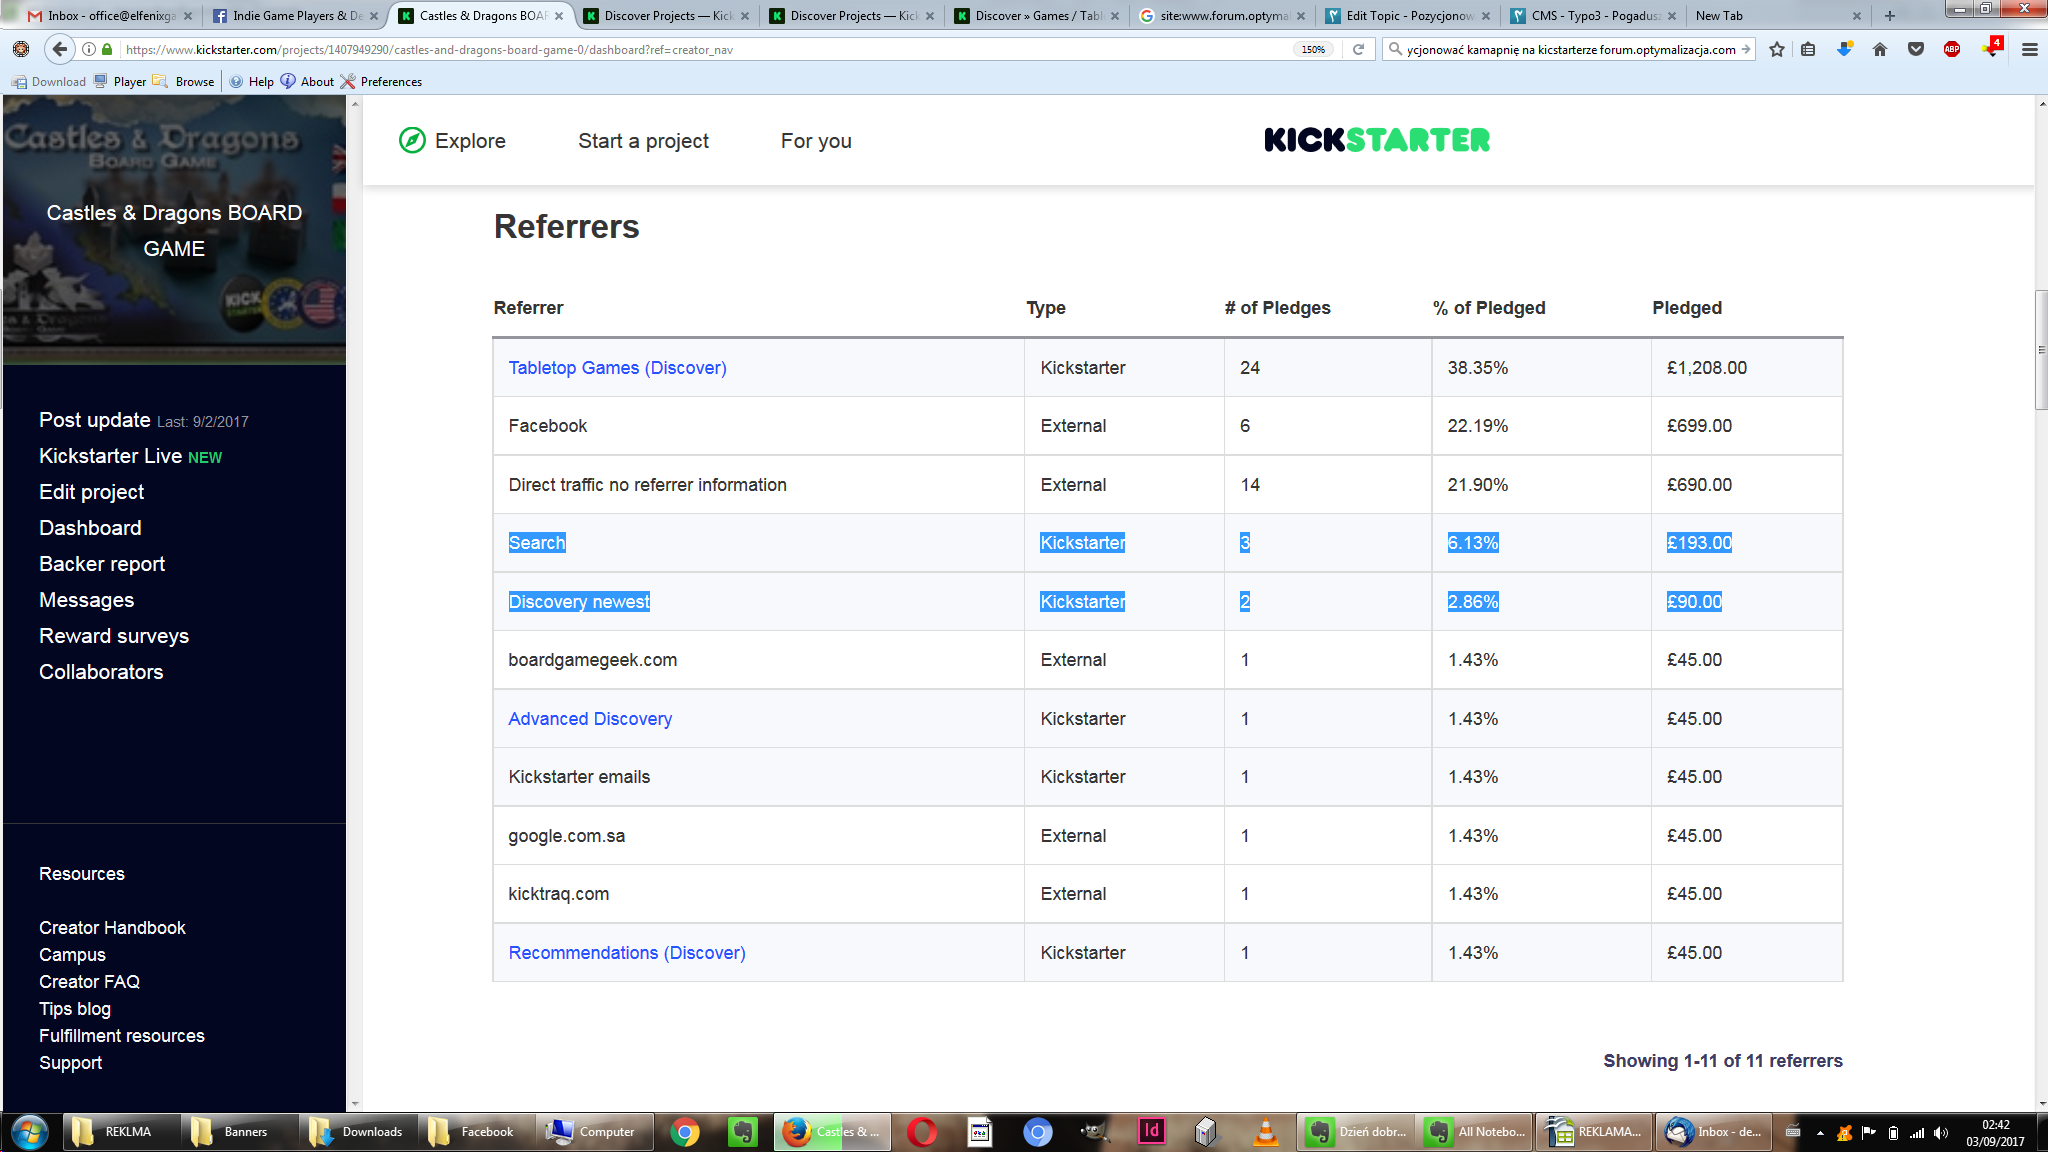Open Tabletop Games (Discover) referrer link
The height and width of the screenshot is (1152, 2048).
click(x=617, y=368)
